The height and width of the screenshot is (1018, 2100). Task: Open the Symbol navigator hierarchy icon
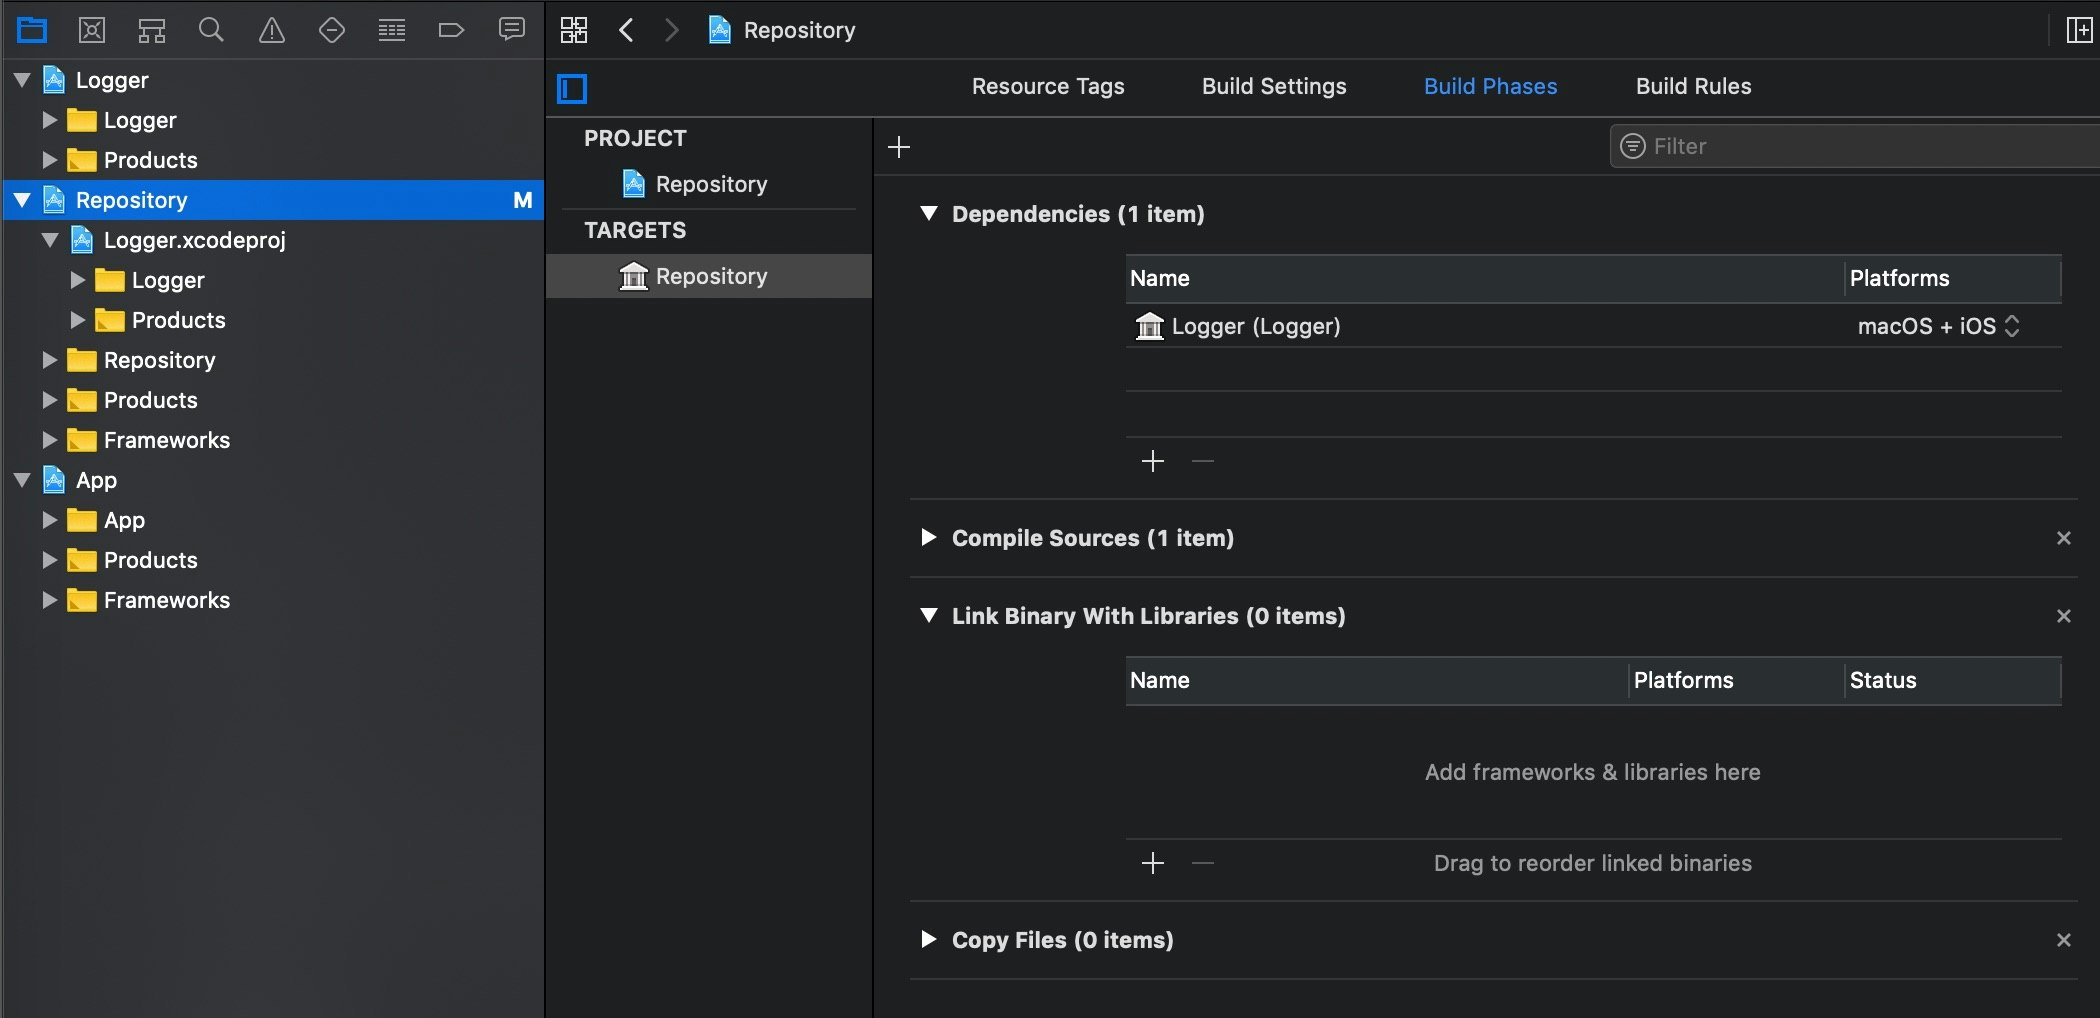pyautogui.click(x=152, y=30)
